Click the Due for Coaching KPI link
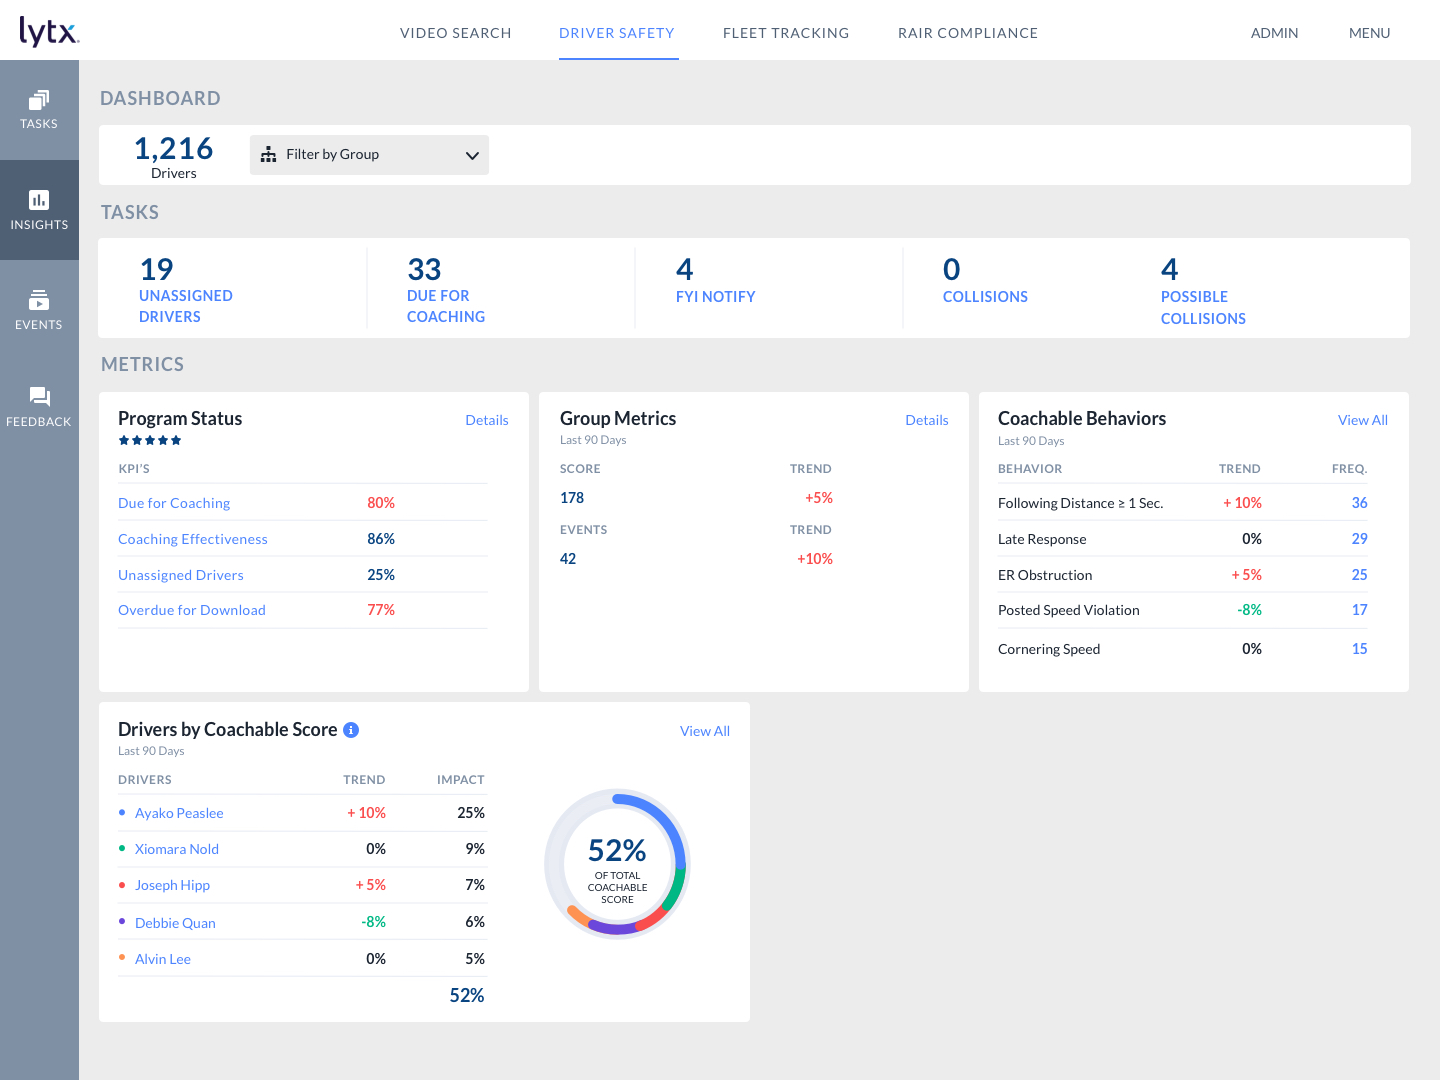Image resolution: width=1440 pixels, height=1080 pixels. tap(173, 503)
